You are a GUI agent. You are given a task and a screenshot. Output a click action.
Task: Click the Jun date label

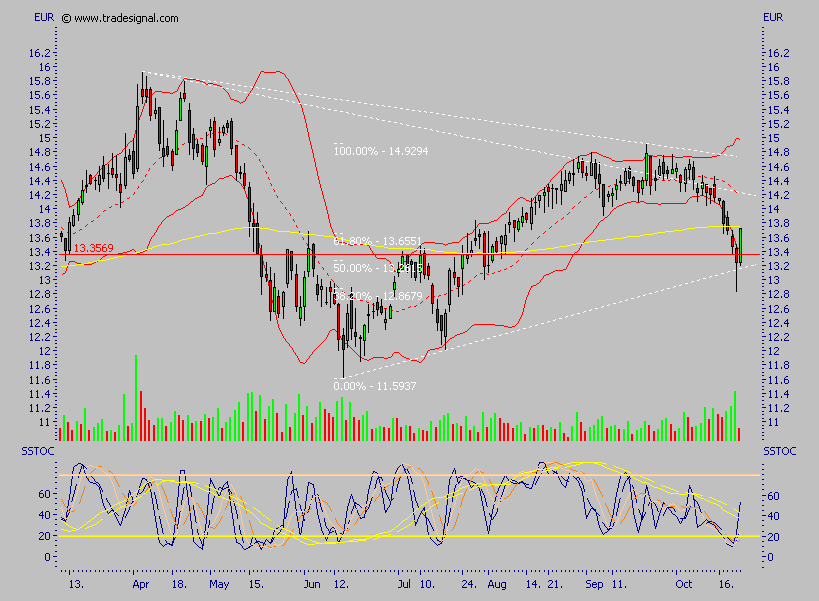312,584
